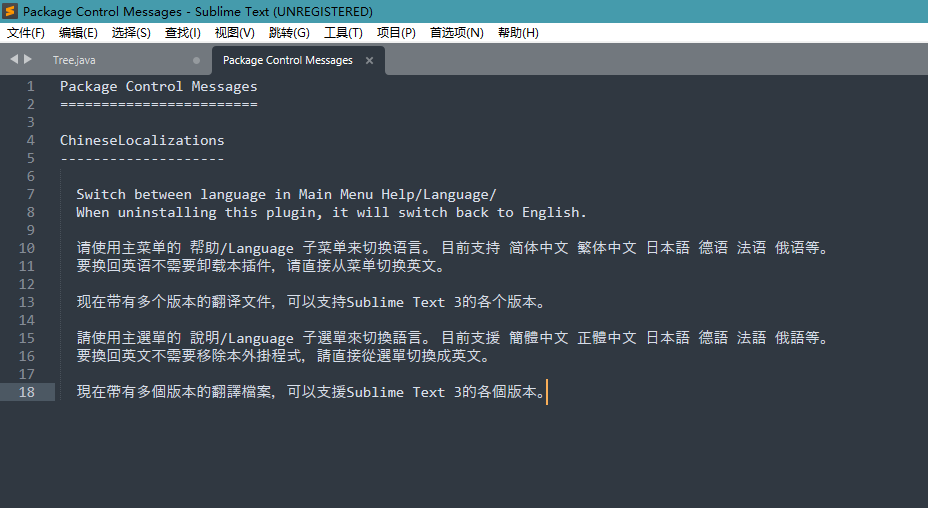Click the equals-sign underline on line 2
Viewport: 928px width, 508px height.
coord(159,104)
